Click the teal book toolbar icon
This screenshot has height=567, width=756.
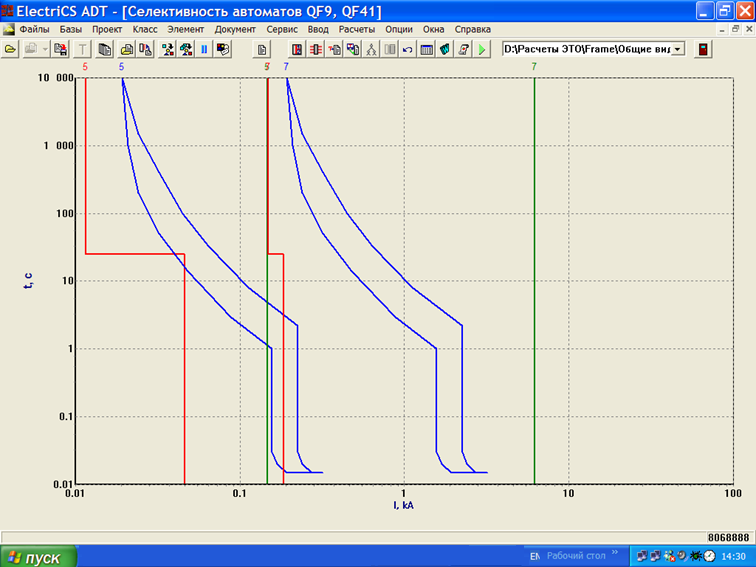click(x=445, y=49)
